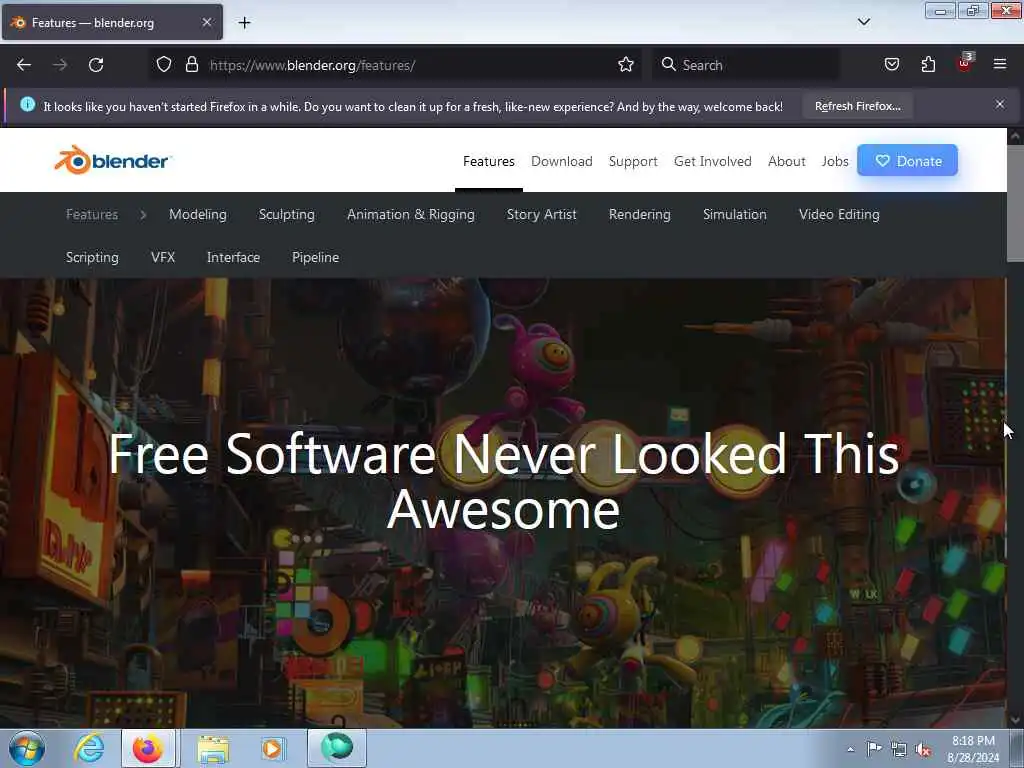The image size is (1024, 768).
Task: Show hidden tray icons arrow
Action: coord(850,749)
